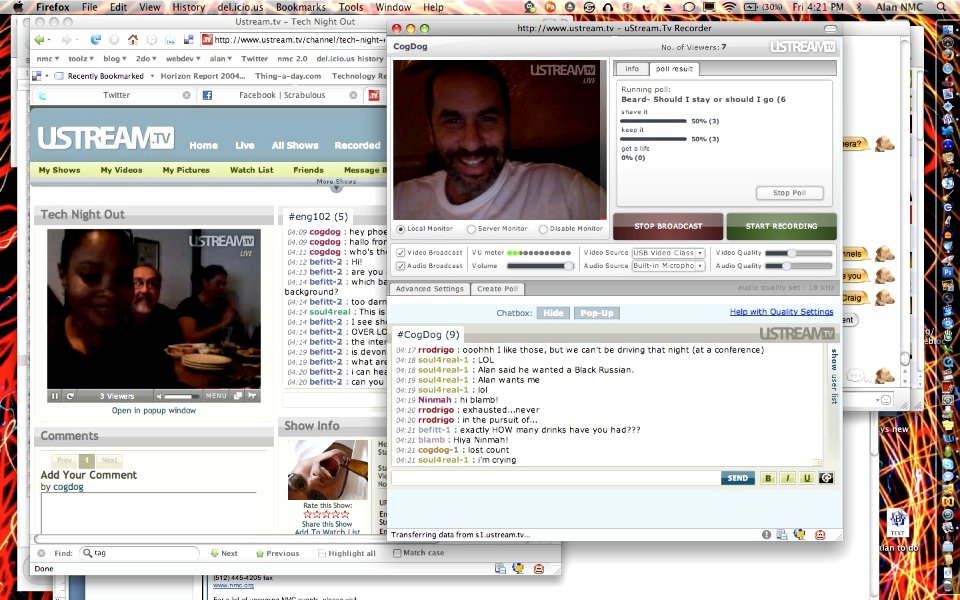Expand the nmc bookmarks folder
Image resolution: width=960 pixels, height=600 pixels.
click(47, 59)
